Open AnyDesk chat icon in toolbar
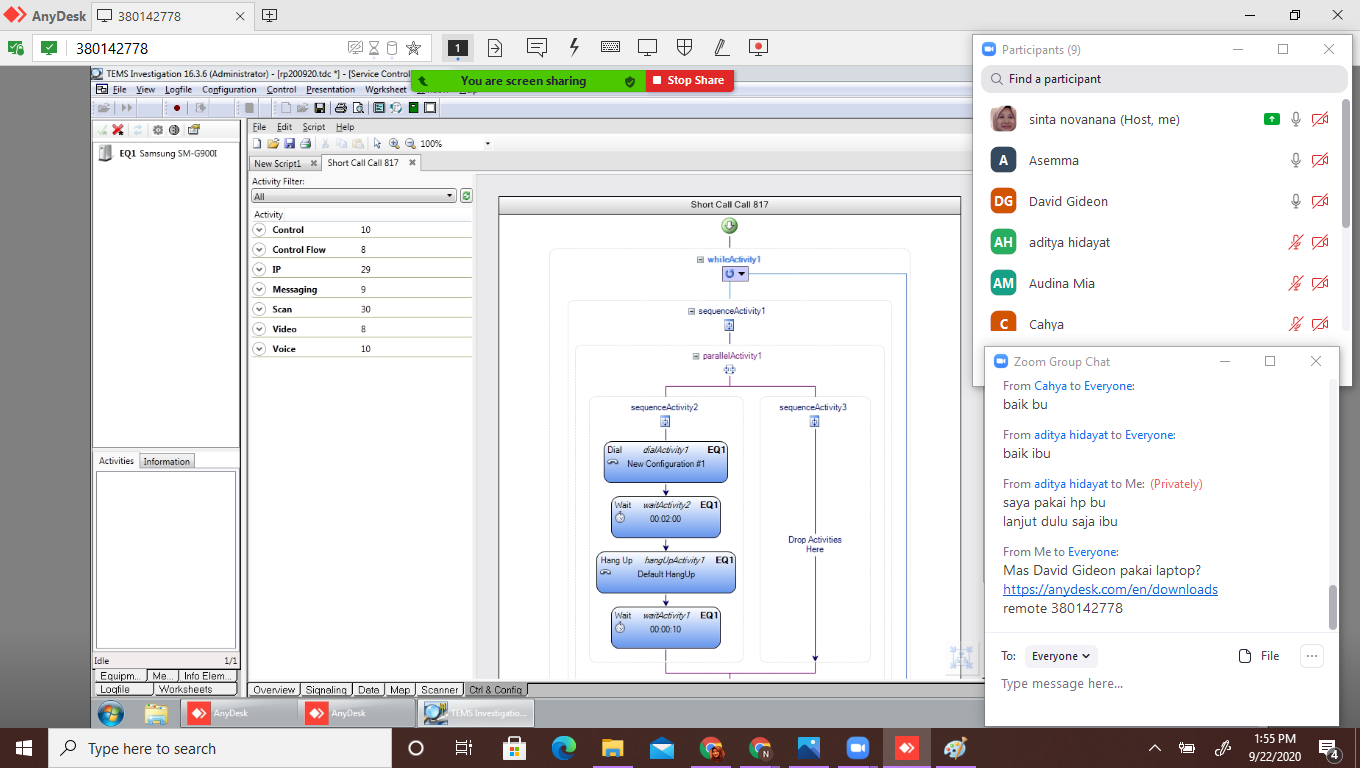Image resolution: width=1360 pixels, height=768 pixels. pyautogui.click(x=537, y=48)
